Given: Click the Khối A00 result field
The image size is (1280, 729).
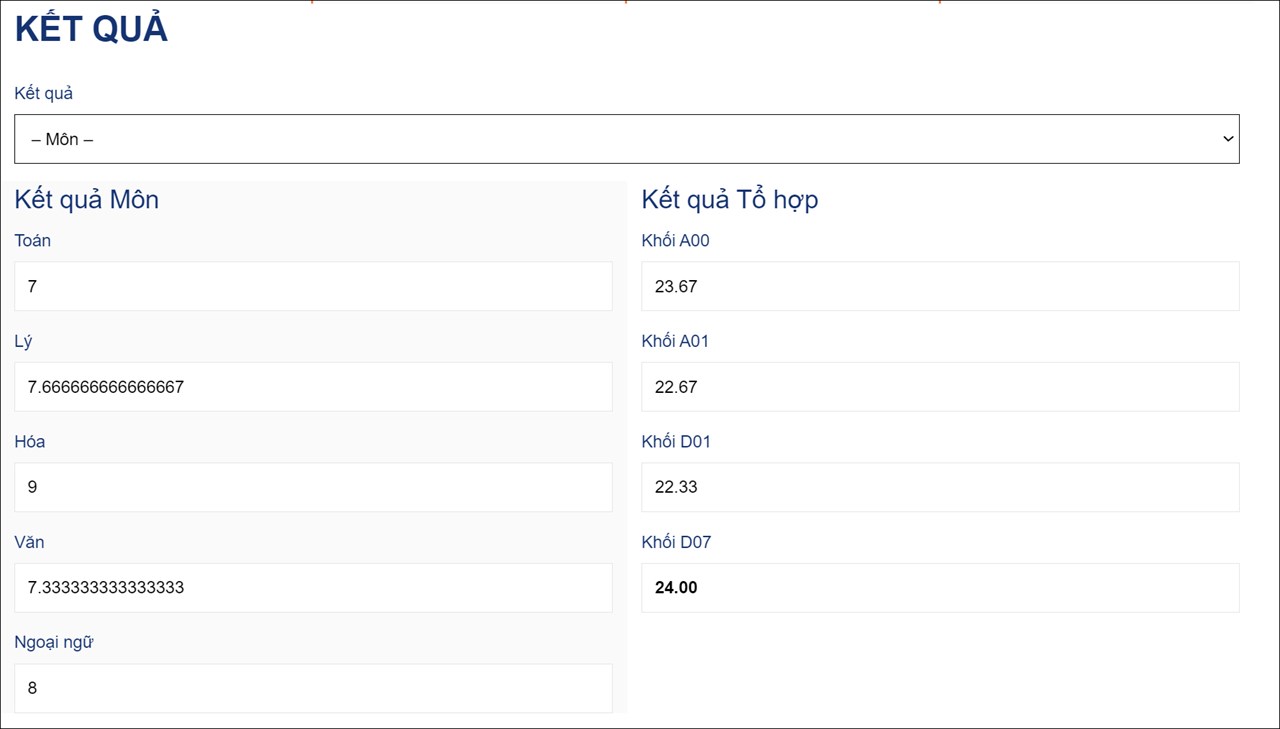Looking at the screenshot, I should pos(940,286).
